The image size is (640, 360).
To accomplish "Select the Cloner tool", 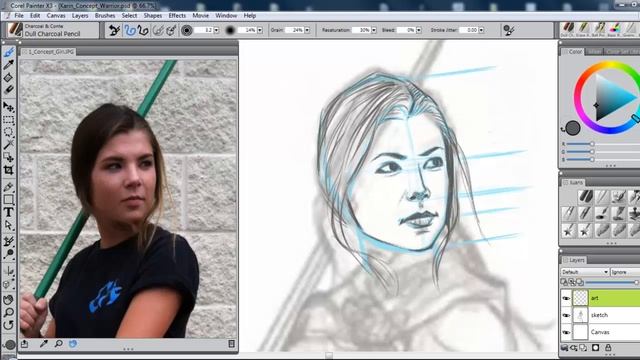I will coord(9,241).
